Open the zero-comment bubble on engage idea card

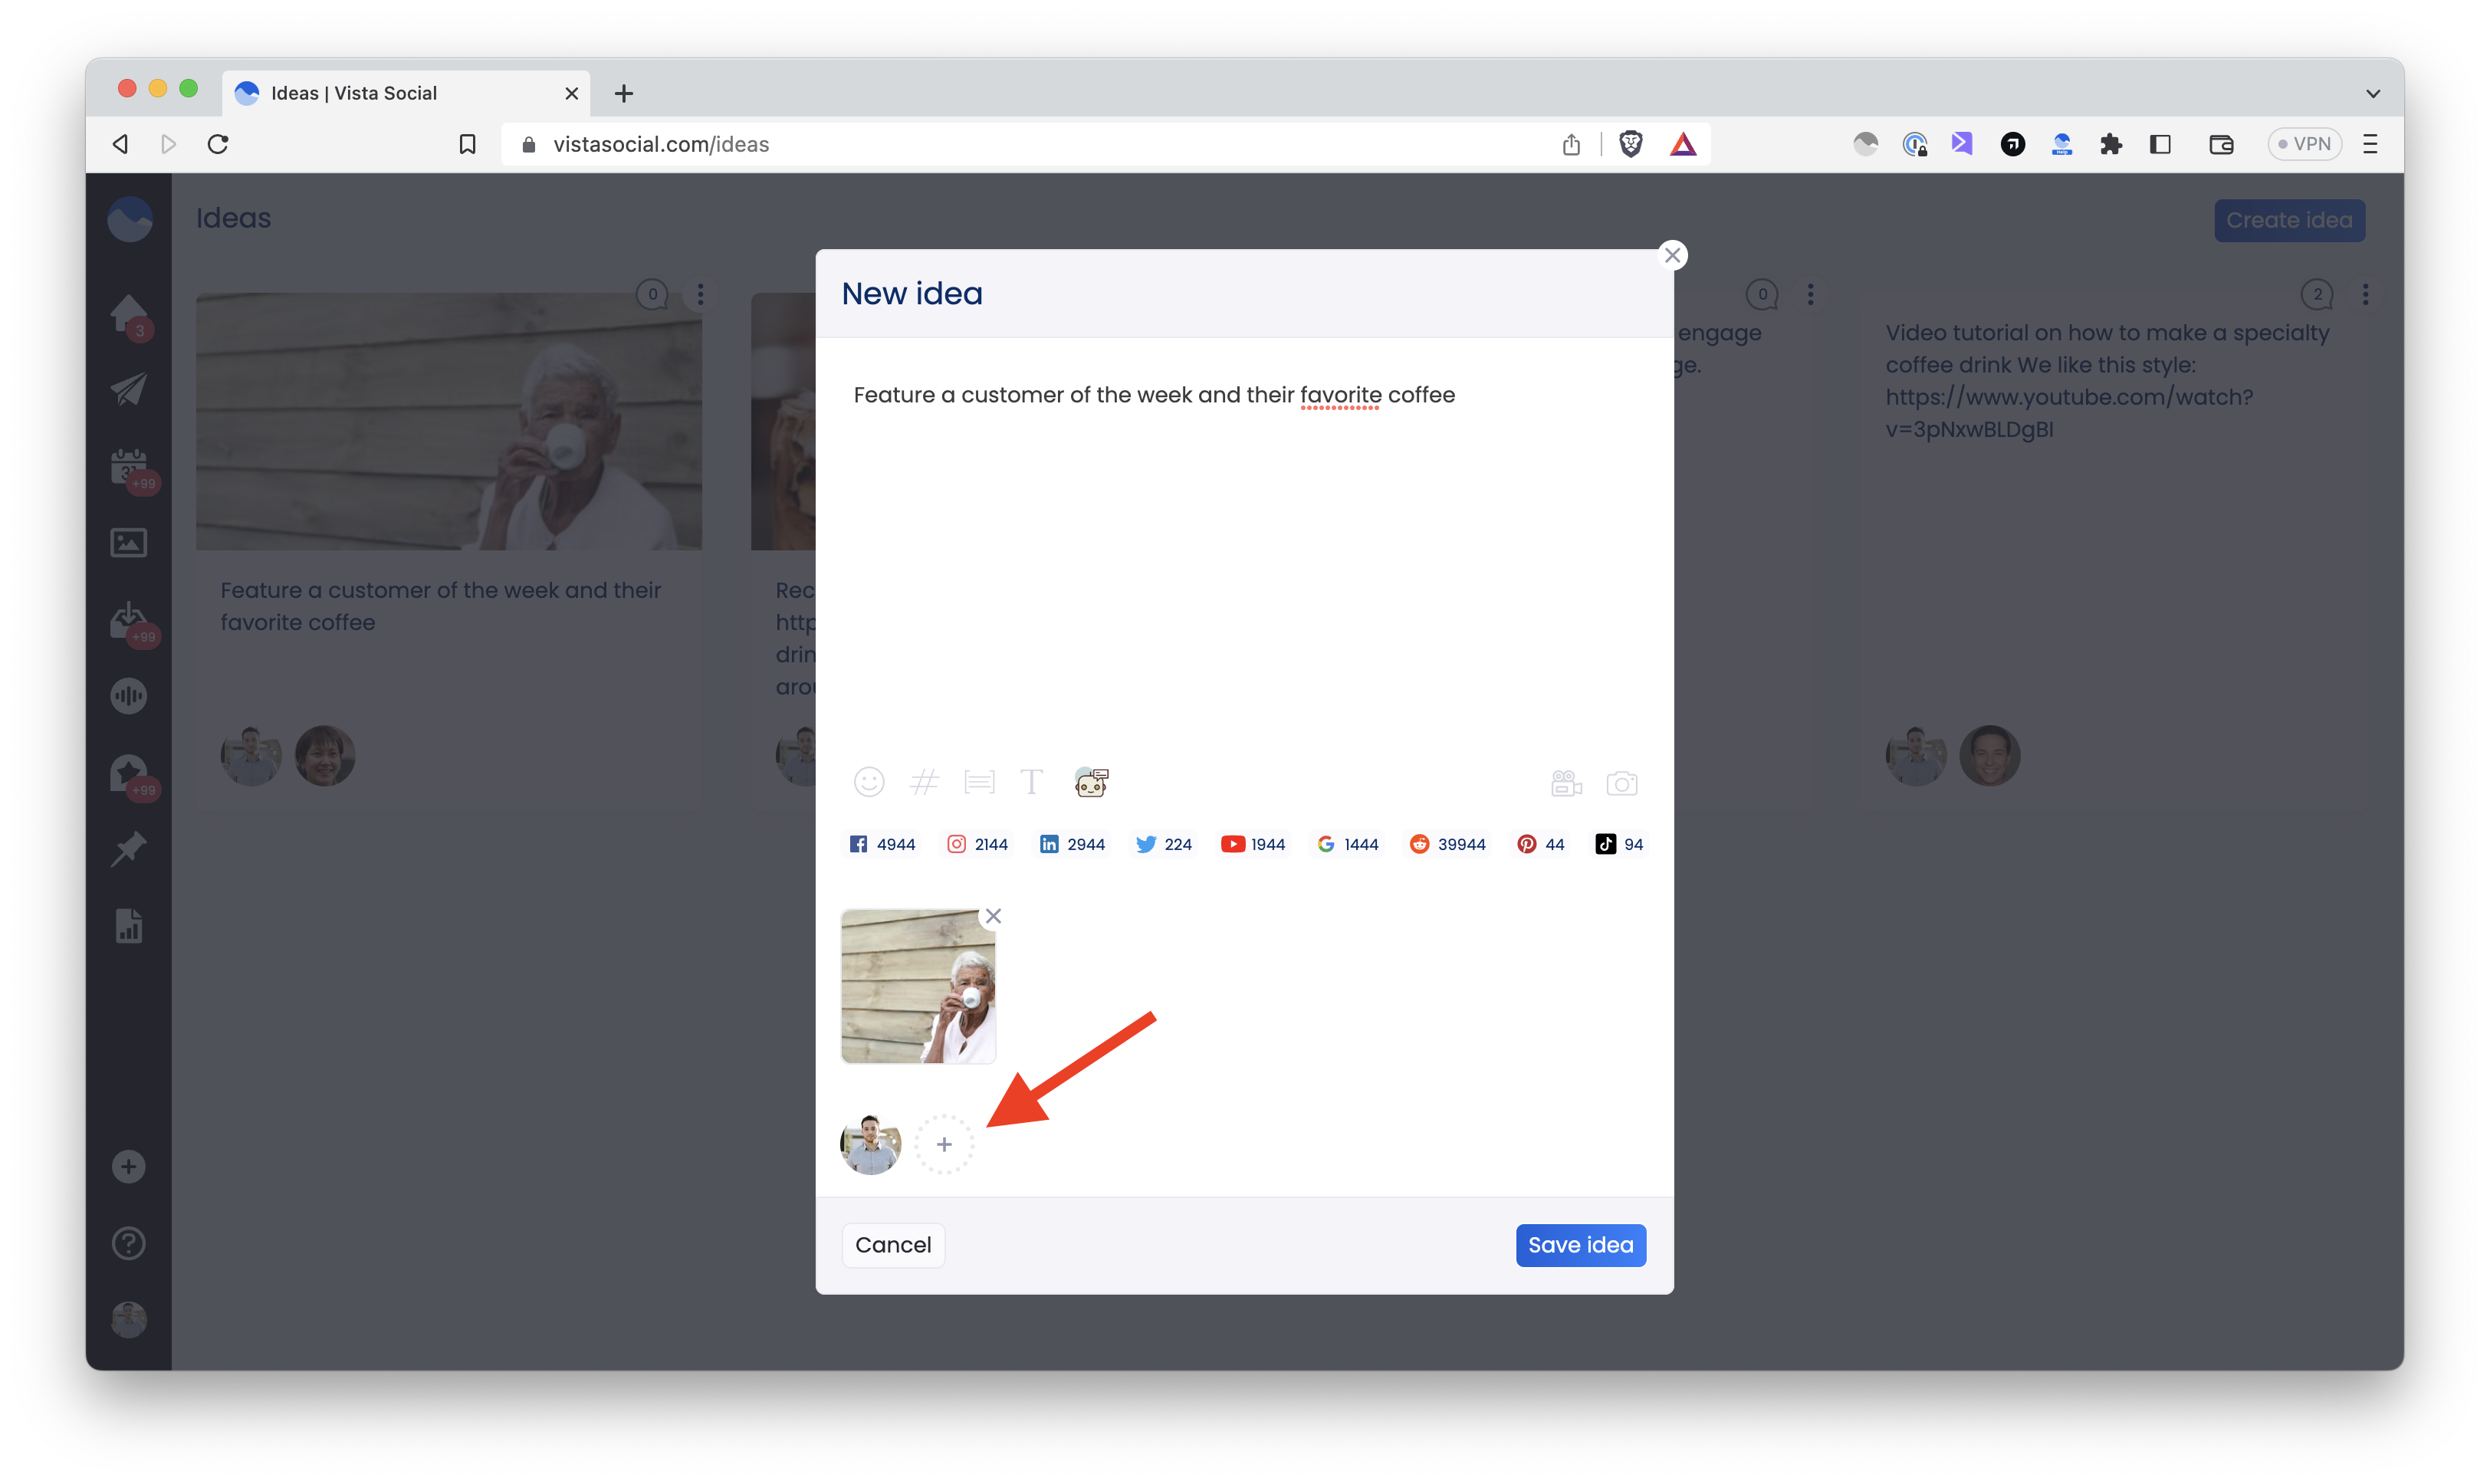point(1762,294)
